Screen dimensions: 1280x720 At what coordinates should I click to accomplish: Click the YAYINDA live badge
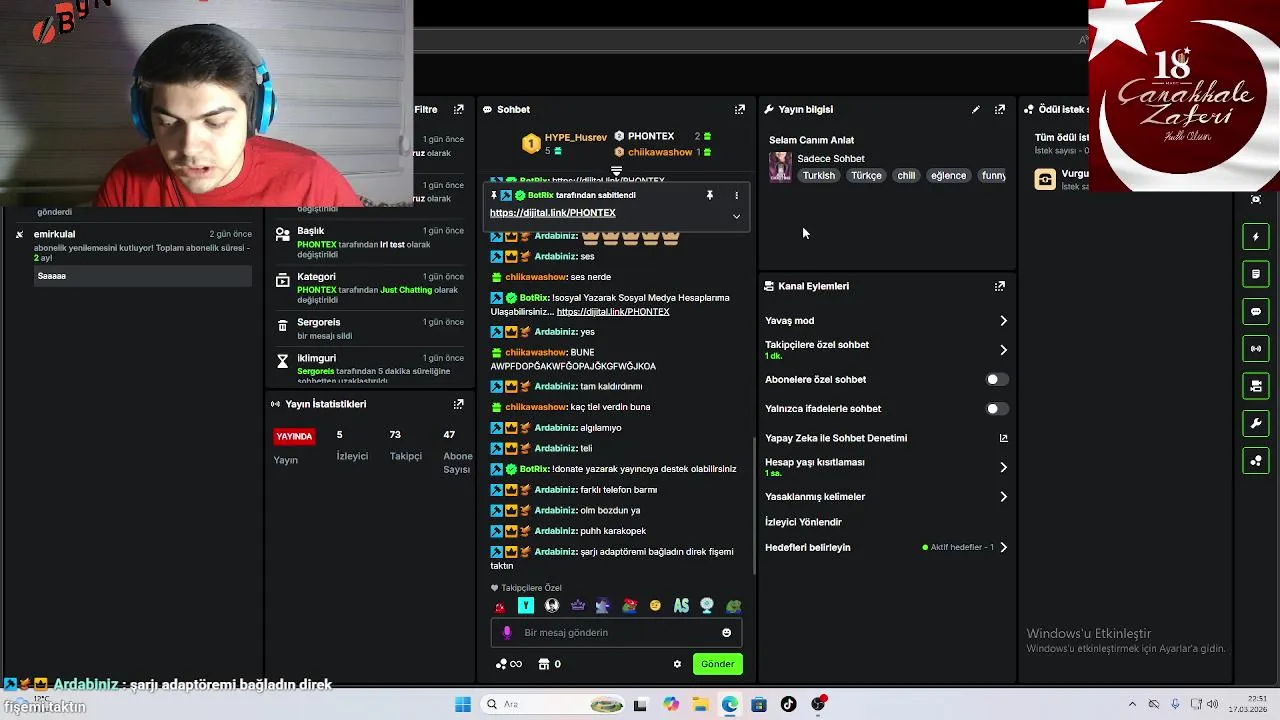tap(294, 436)
